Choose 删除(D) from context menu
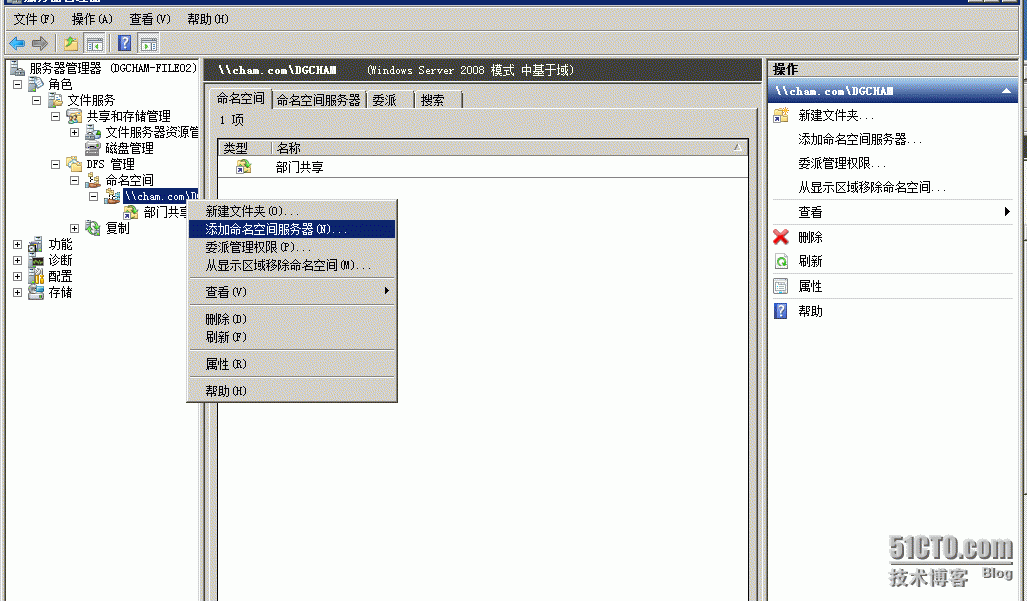Screen dimensions: 1027x601 pyautogui.click(x=292, y=319)
